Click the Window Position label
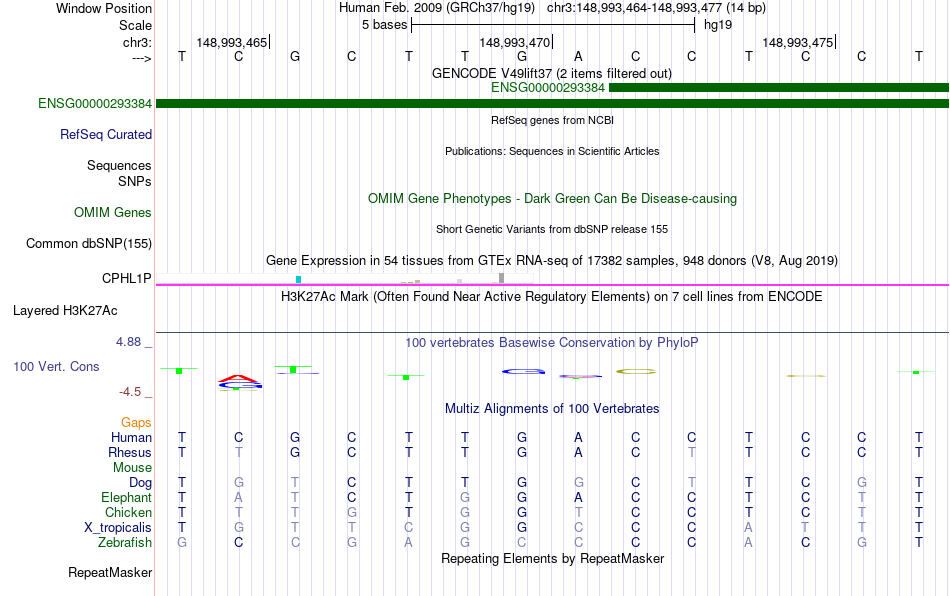Image resolution: width=950 pixels, height=596 pixels. tap(104, 8)
